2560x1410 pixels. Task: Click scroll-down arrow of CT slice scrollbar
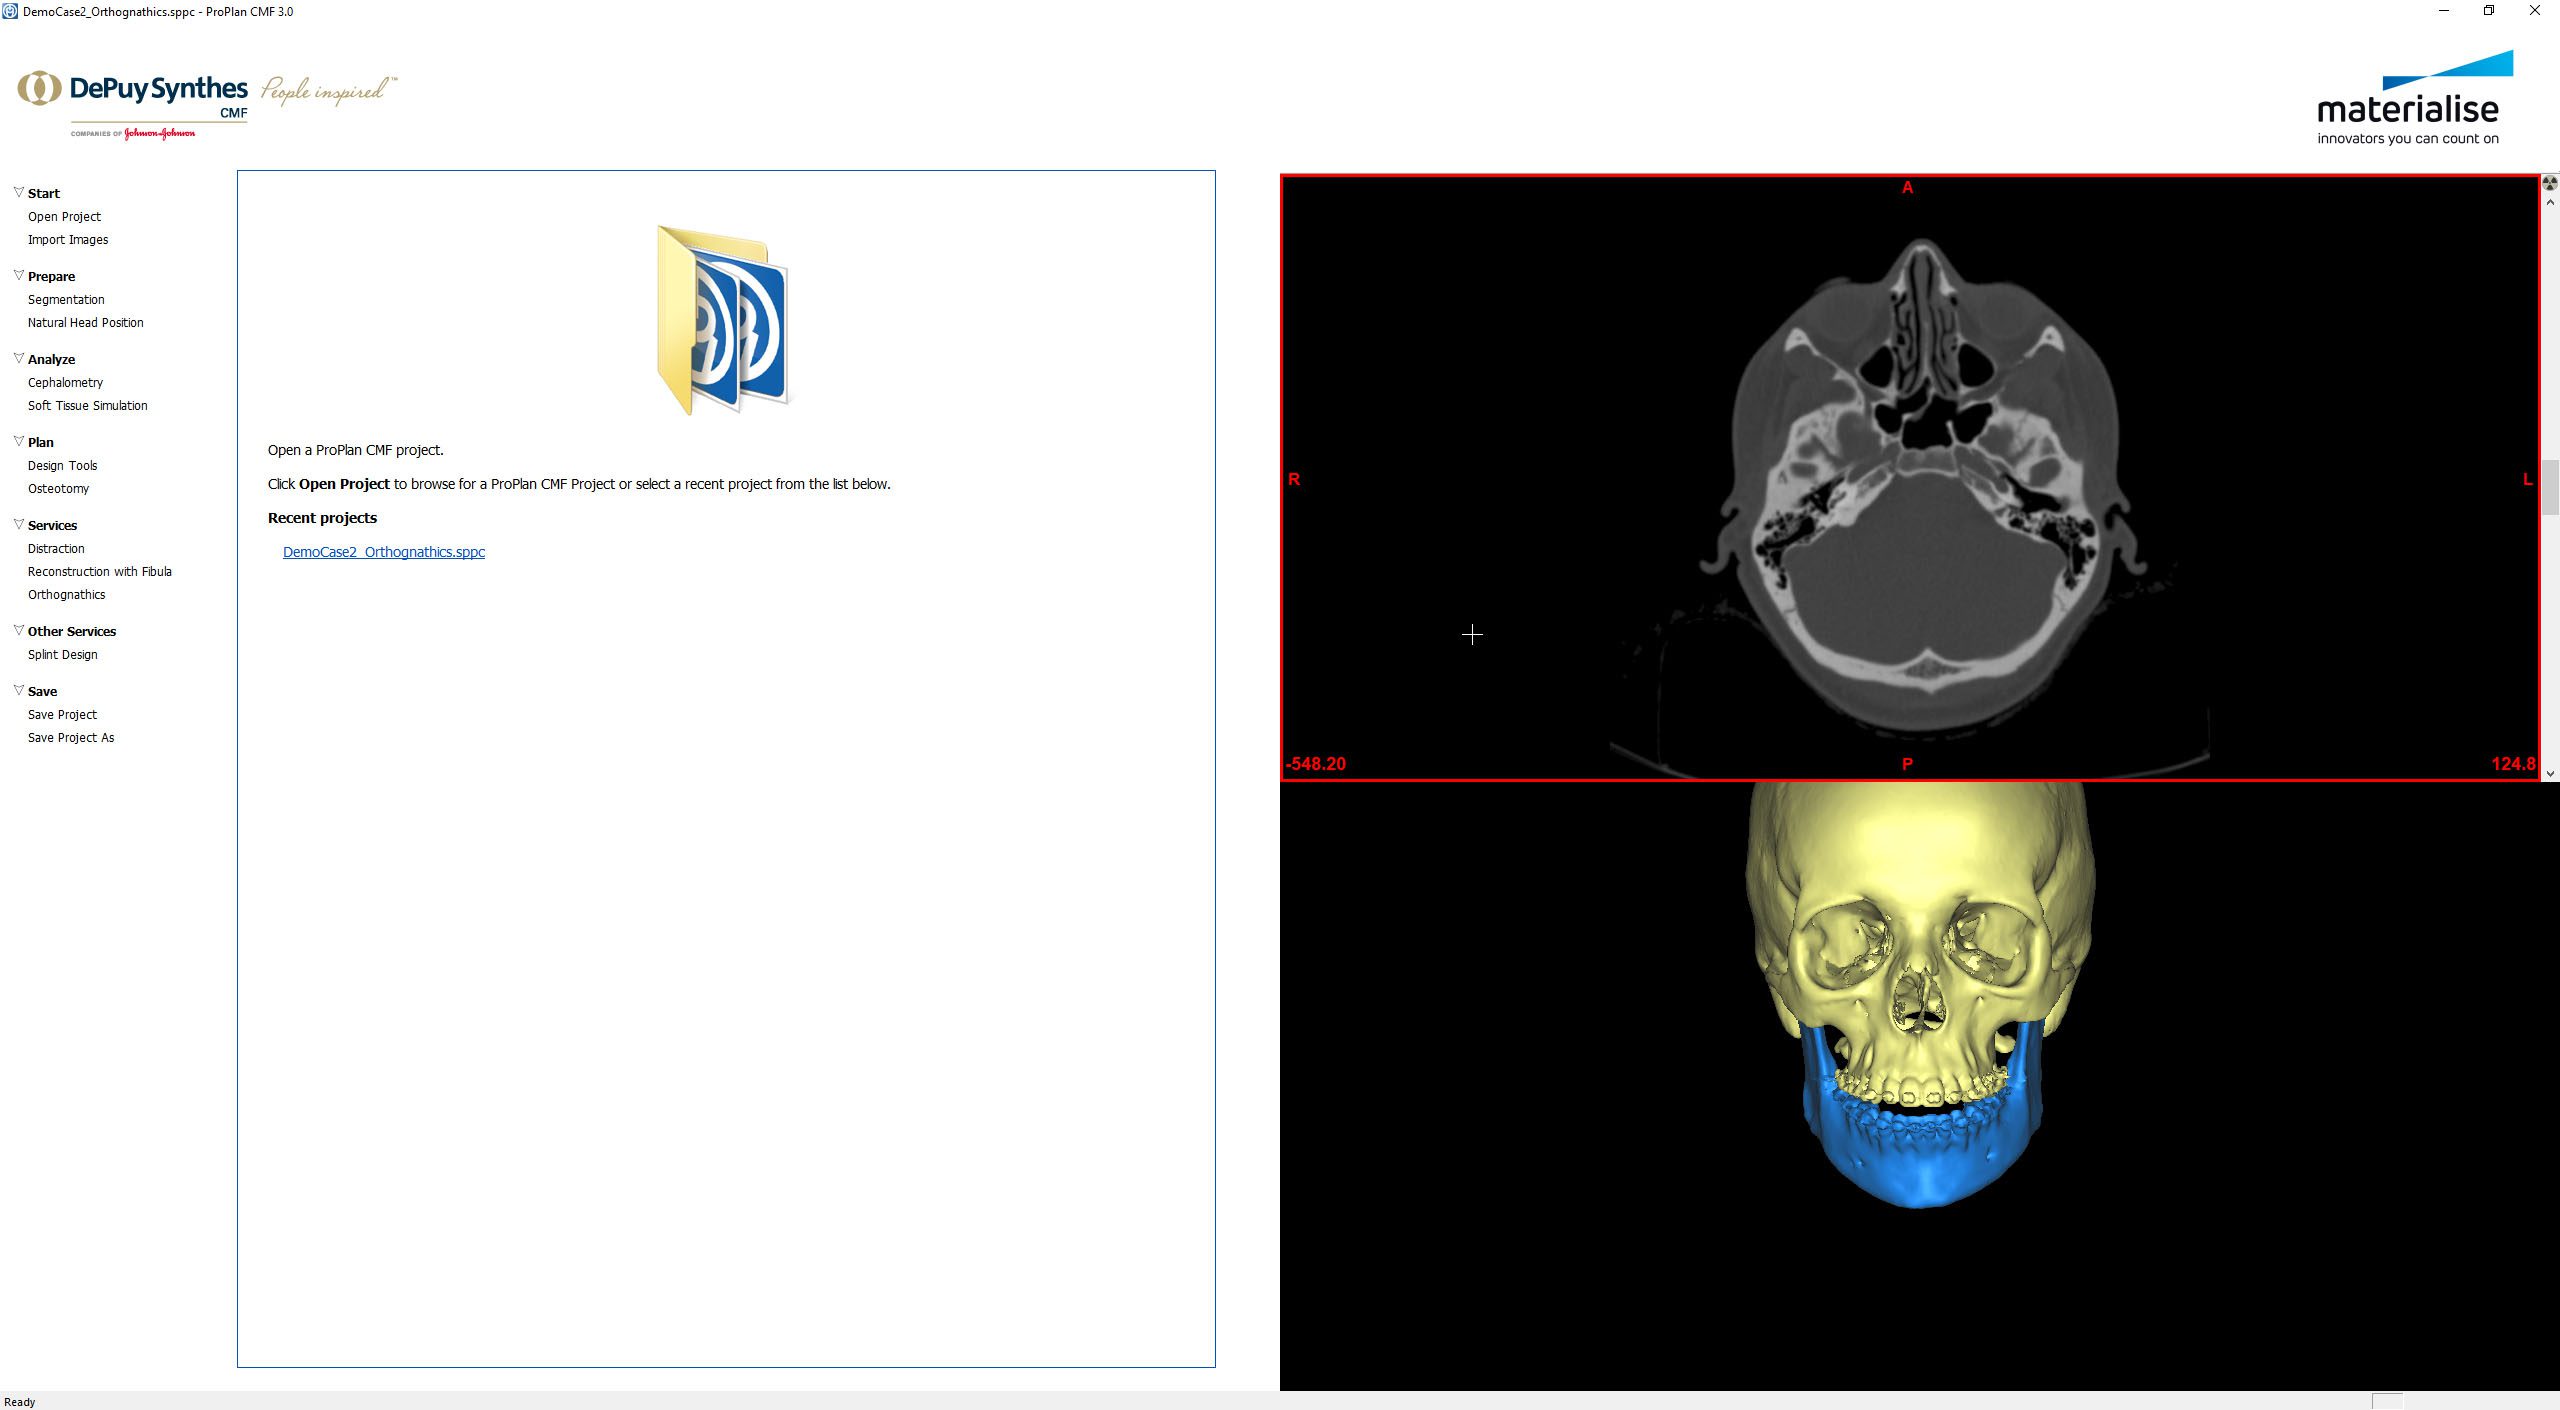point(2550,773)
